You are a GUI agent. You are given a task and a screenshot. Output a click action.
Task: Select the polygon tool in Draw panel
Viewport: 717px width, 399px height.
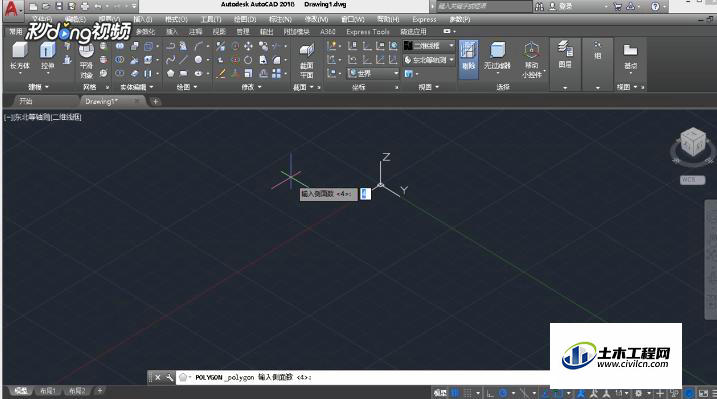click(x=171, y=73)
